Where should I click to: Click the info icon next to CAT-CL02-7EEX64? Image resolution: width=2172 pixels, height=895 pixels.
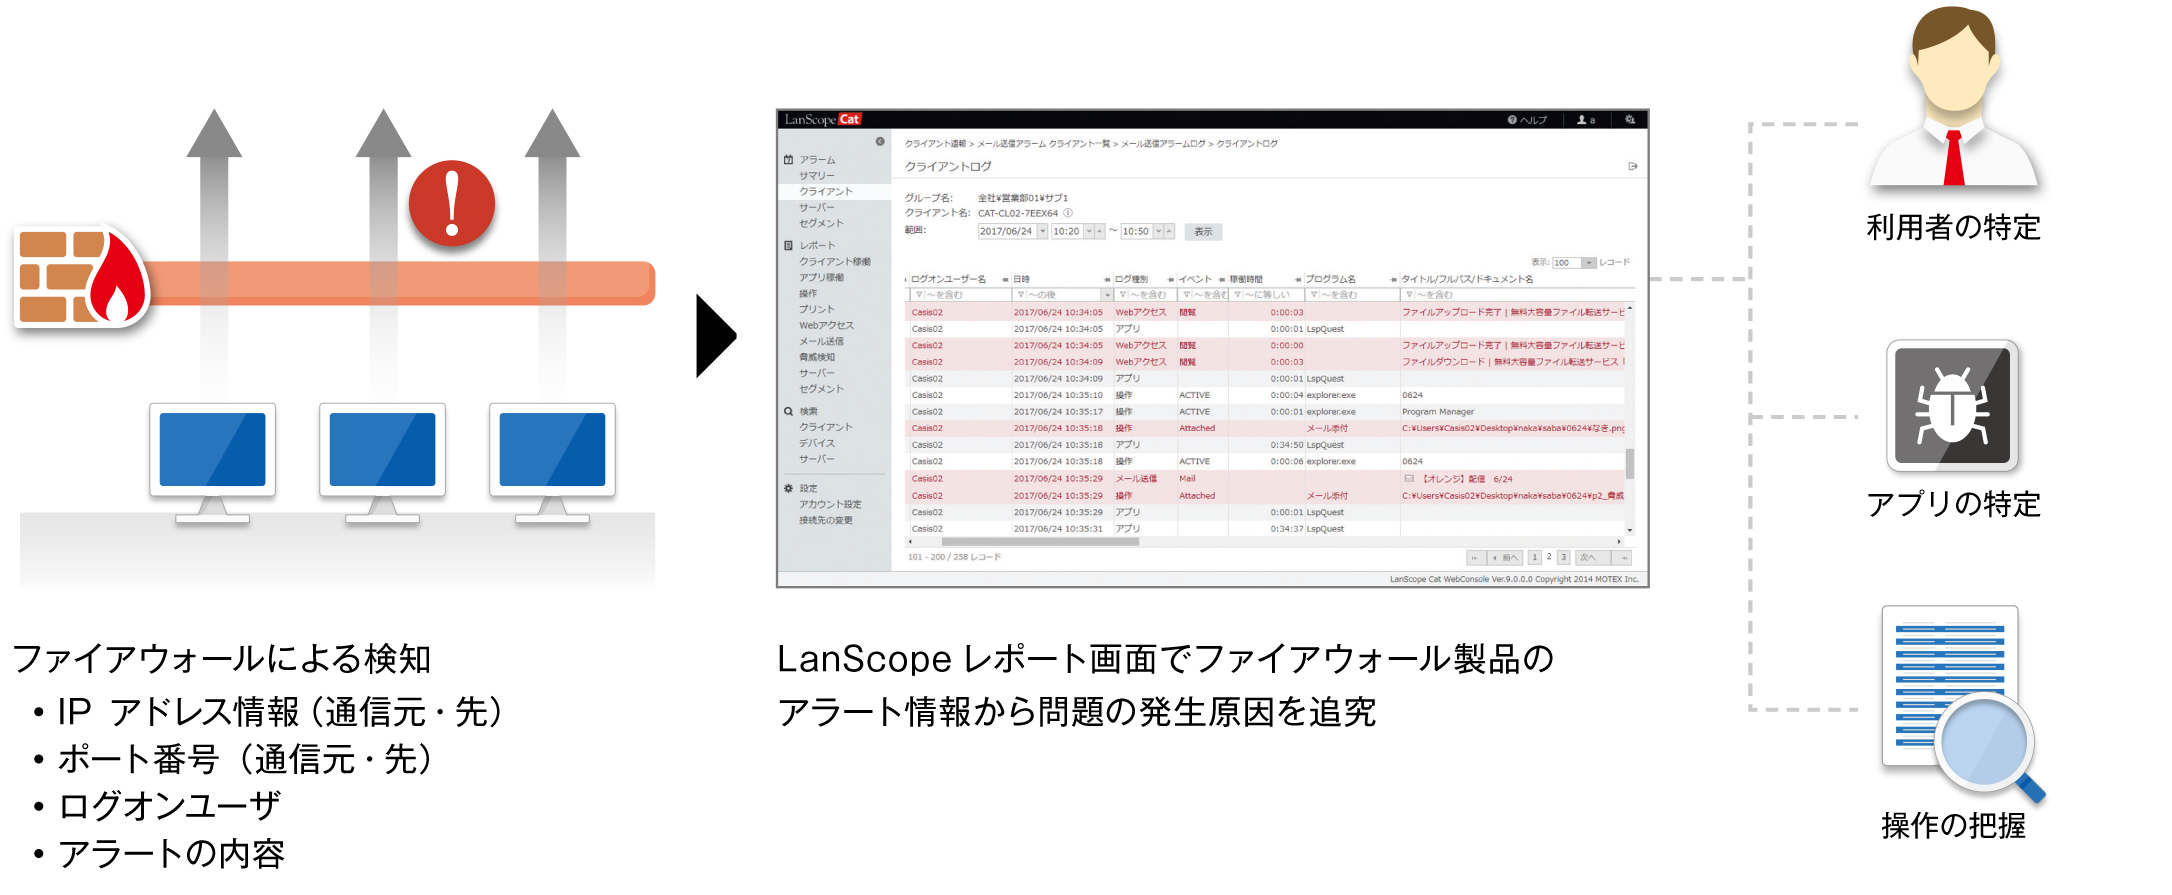1068,213
